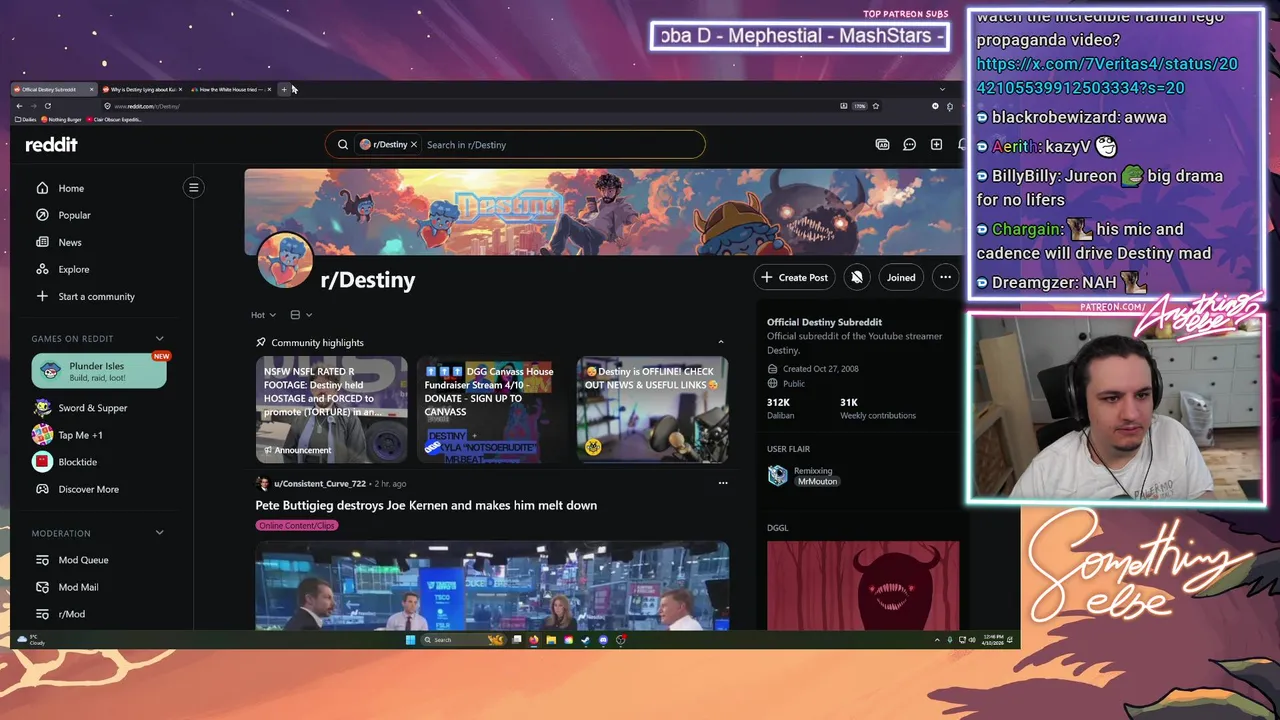1280x720 pixels.
Task: Open the Clair Obscur Expedition bookmark
Action: [114, 119]
